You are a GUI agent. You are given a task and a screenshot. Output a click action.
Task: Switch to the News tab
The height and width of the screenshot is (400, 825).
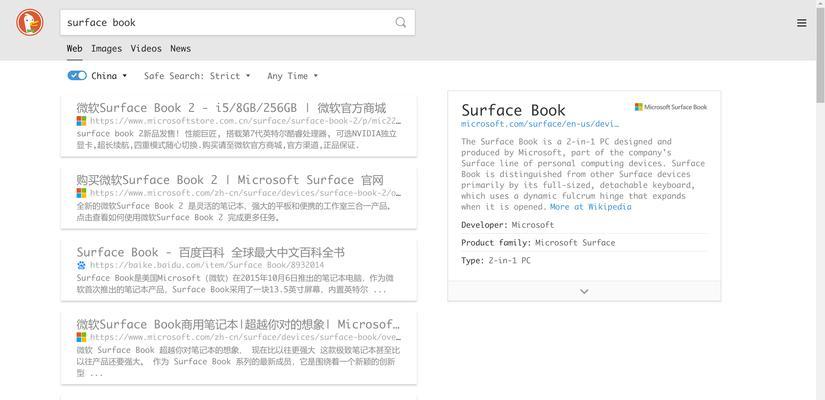point(180,48)
